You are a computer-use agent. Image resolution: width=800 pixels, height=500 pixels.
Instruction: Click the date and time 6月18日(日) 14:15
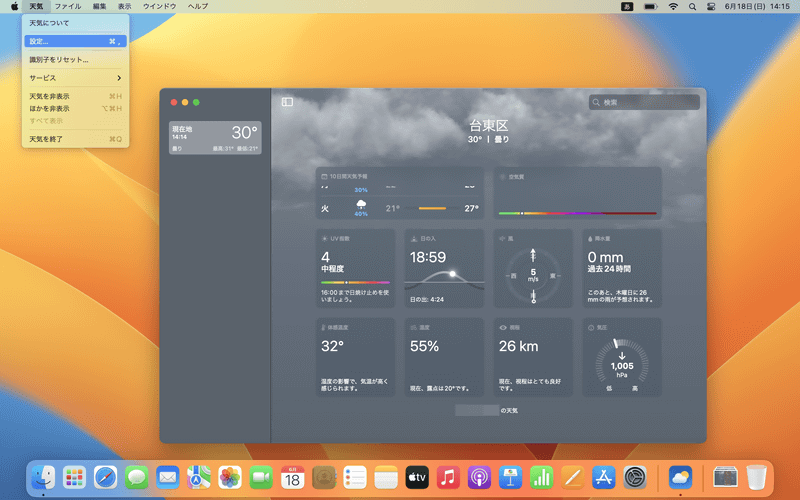757,7
